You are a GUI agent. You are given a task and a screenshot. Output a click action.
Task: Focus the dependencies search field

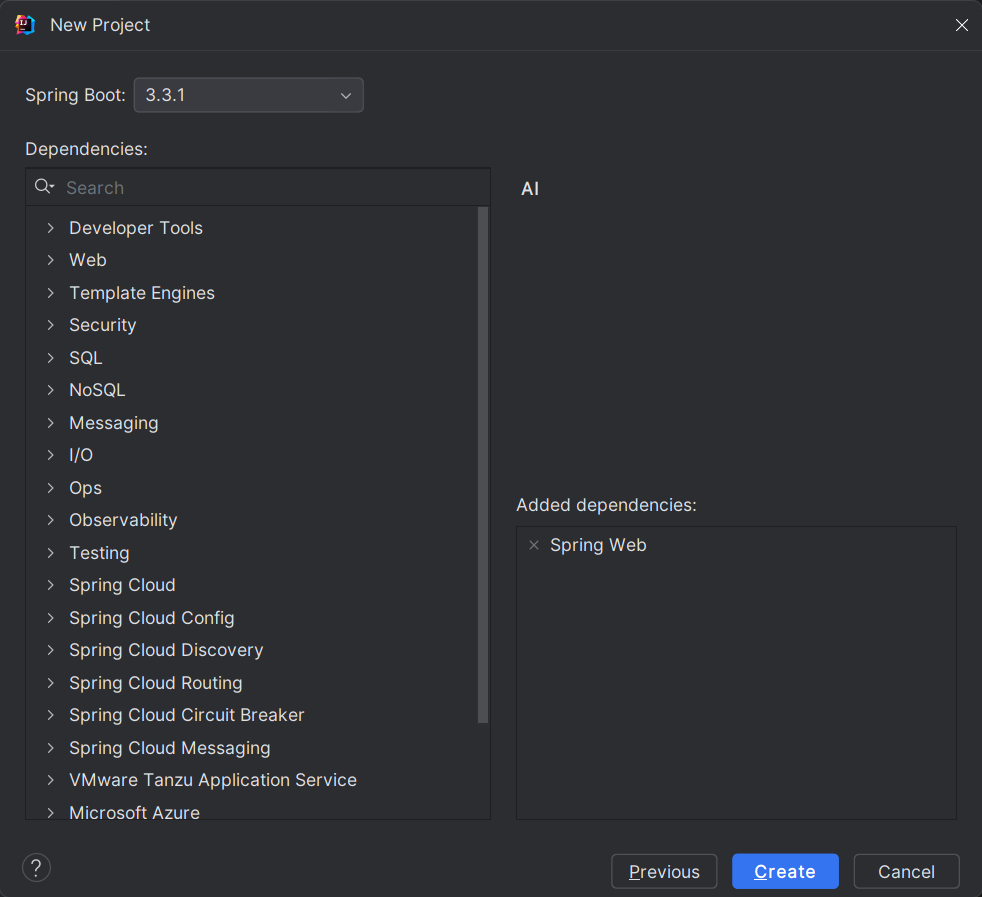(270, 188)
